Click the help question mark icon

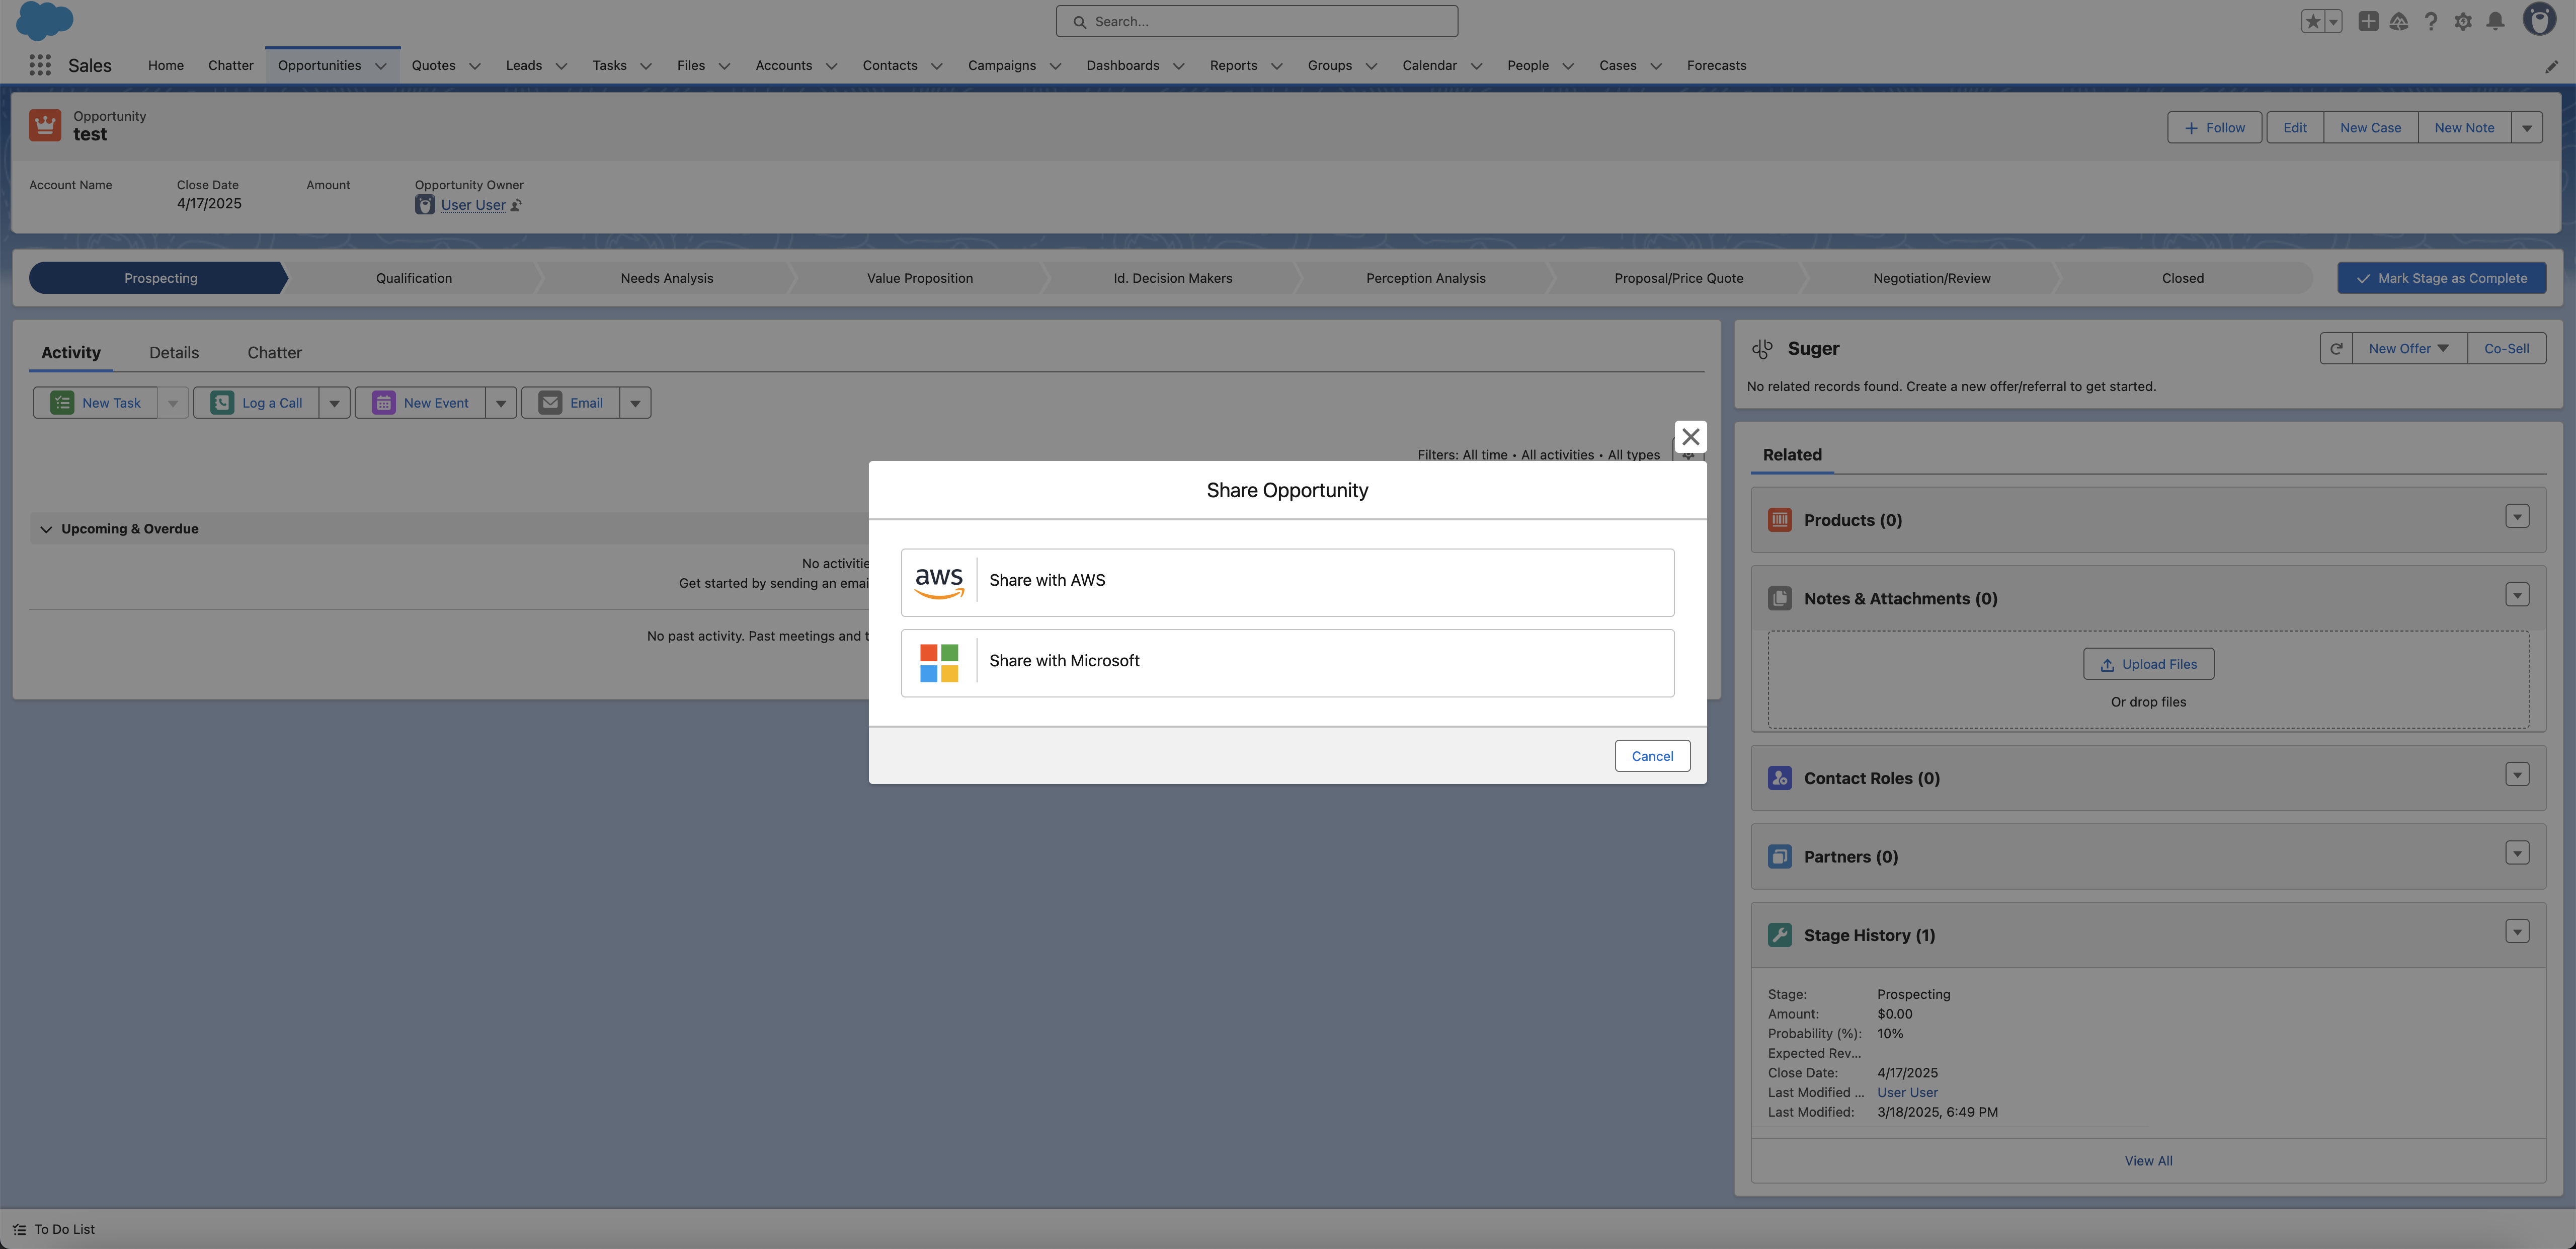click(x=2431, y=21)
